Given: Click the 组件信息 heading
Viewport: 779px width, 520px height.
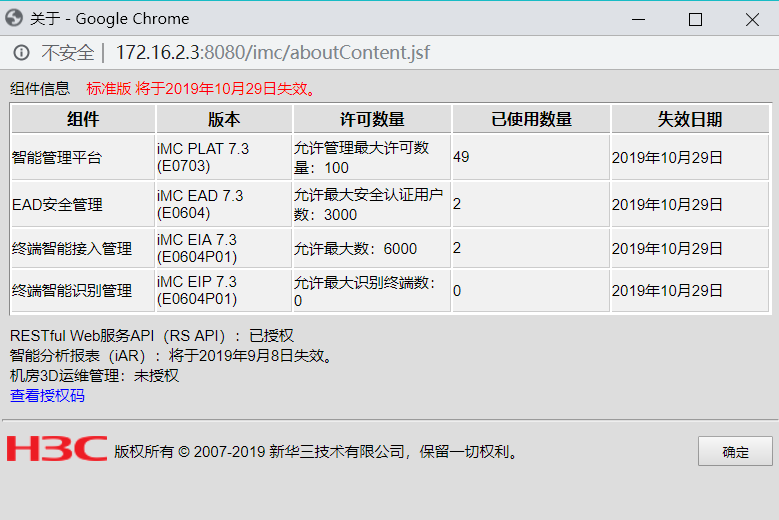Looking at the screenshot, I should [40, 88].
